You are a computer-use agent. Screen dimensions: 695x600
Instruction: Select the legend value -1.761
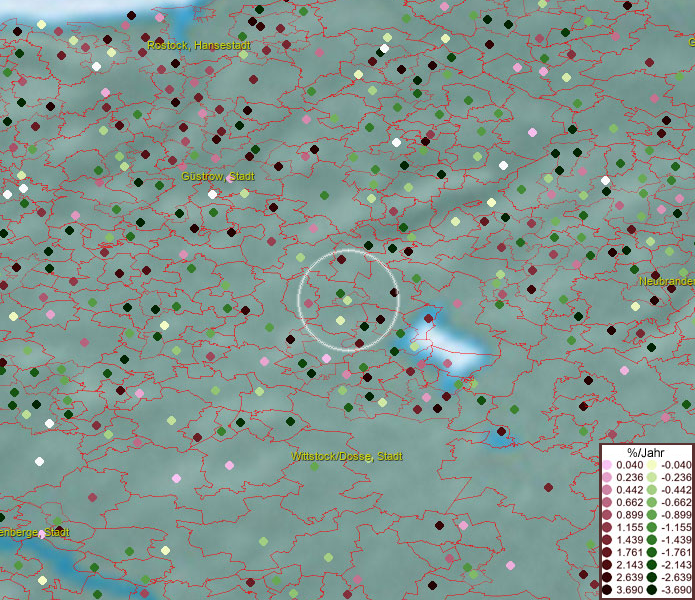click(676, 552)
